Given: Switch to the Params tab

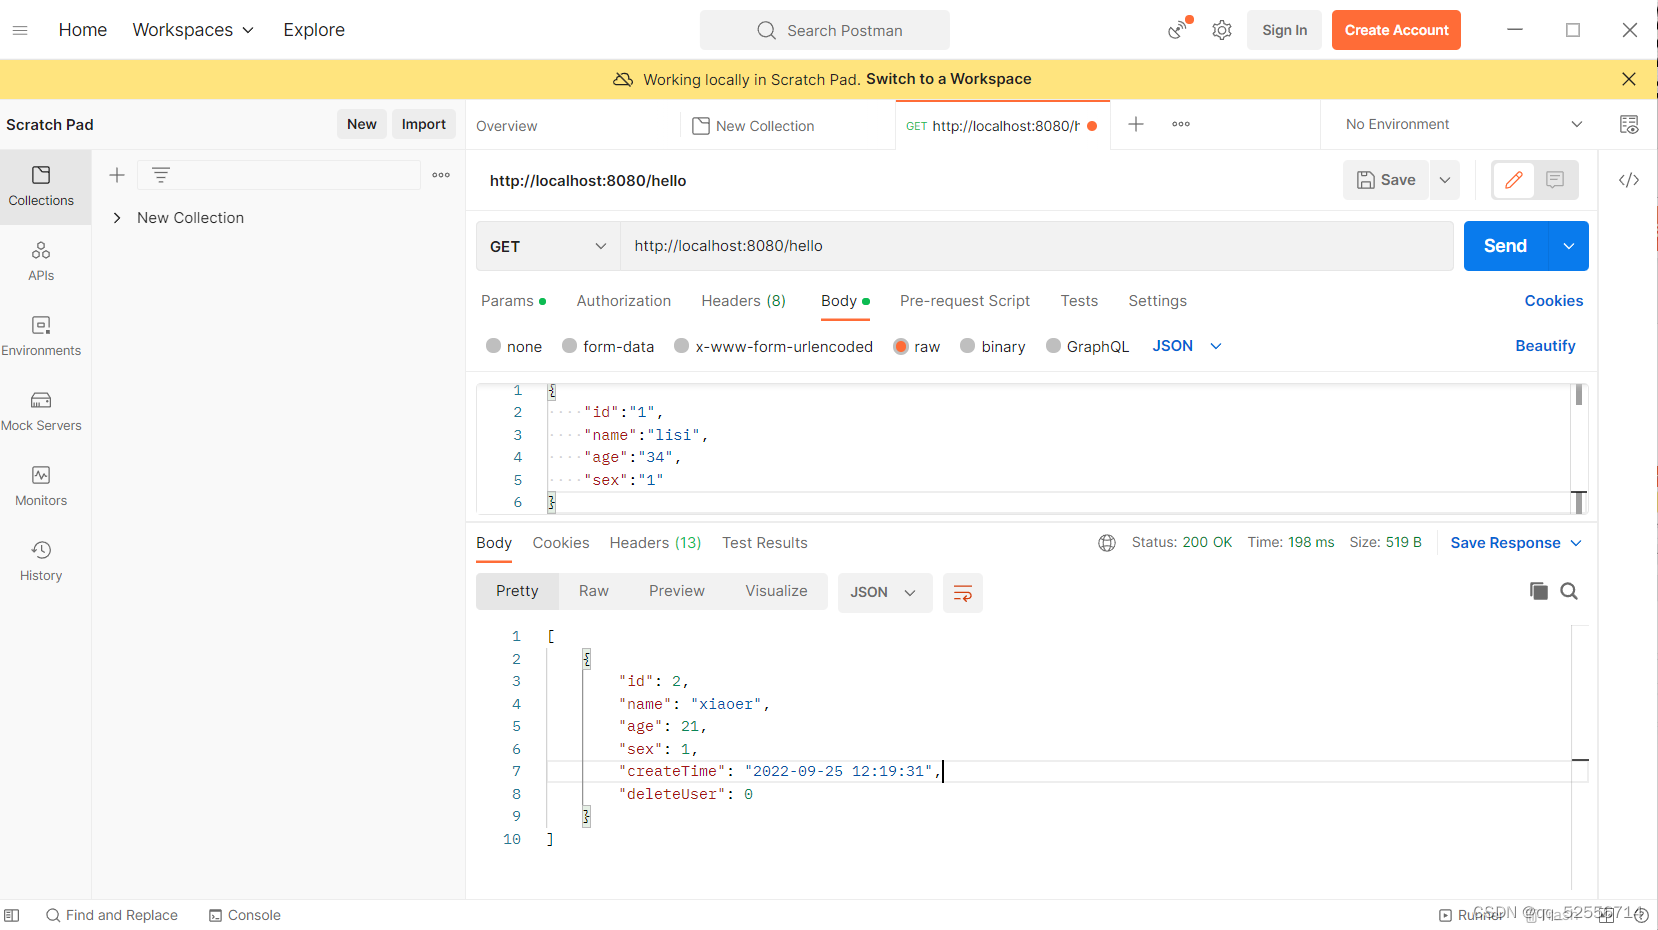Looking at the screenshot, I should click(x=513, y=301).
